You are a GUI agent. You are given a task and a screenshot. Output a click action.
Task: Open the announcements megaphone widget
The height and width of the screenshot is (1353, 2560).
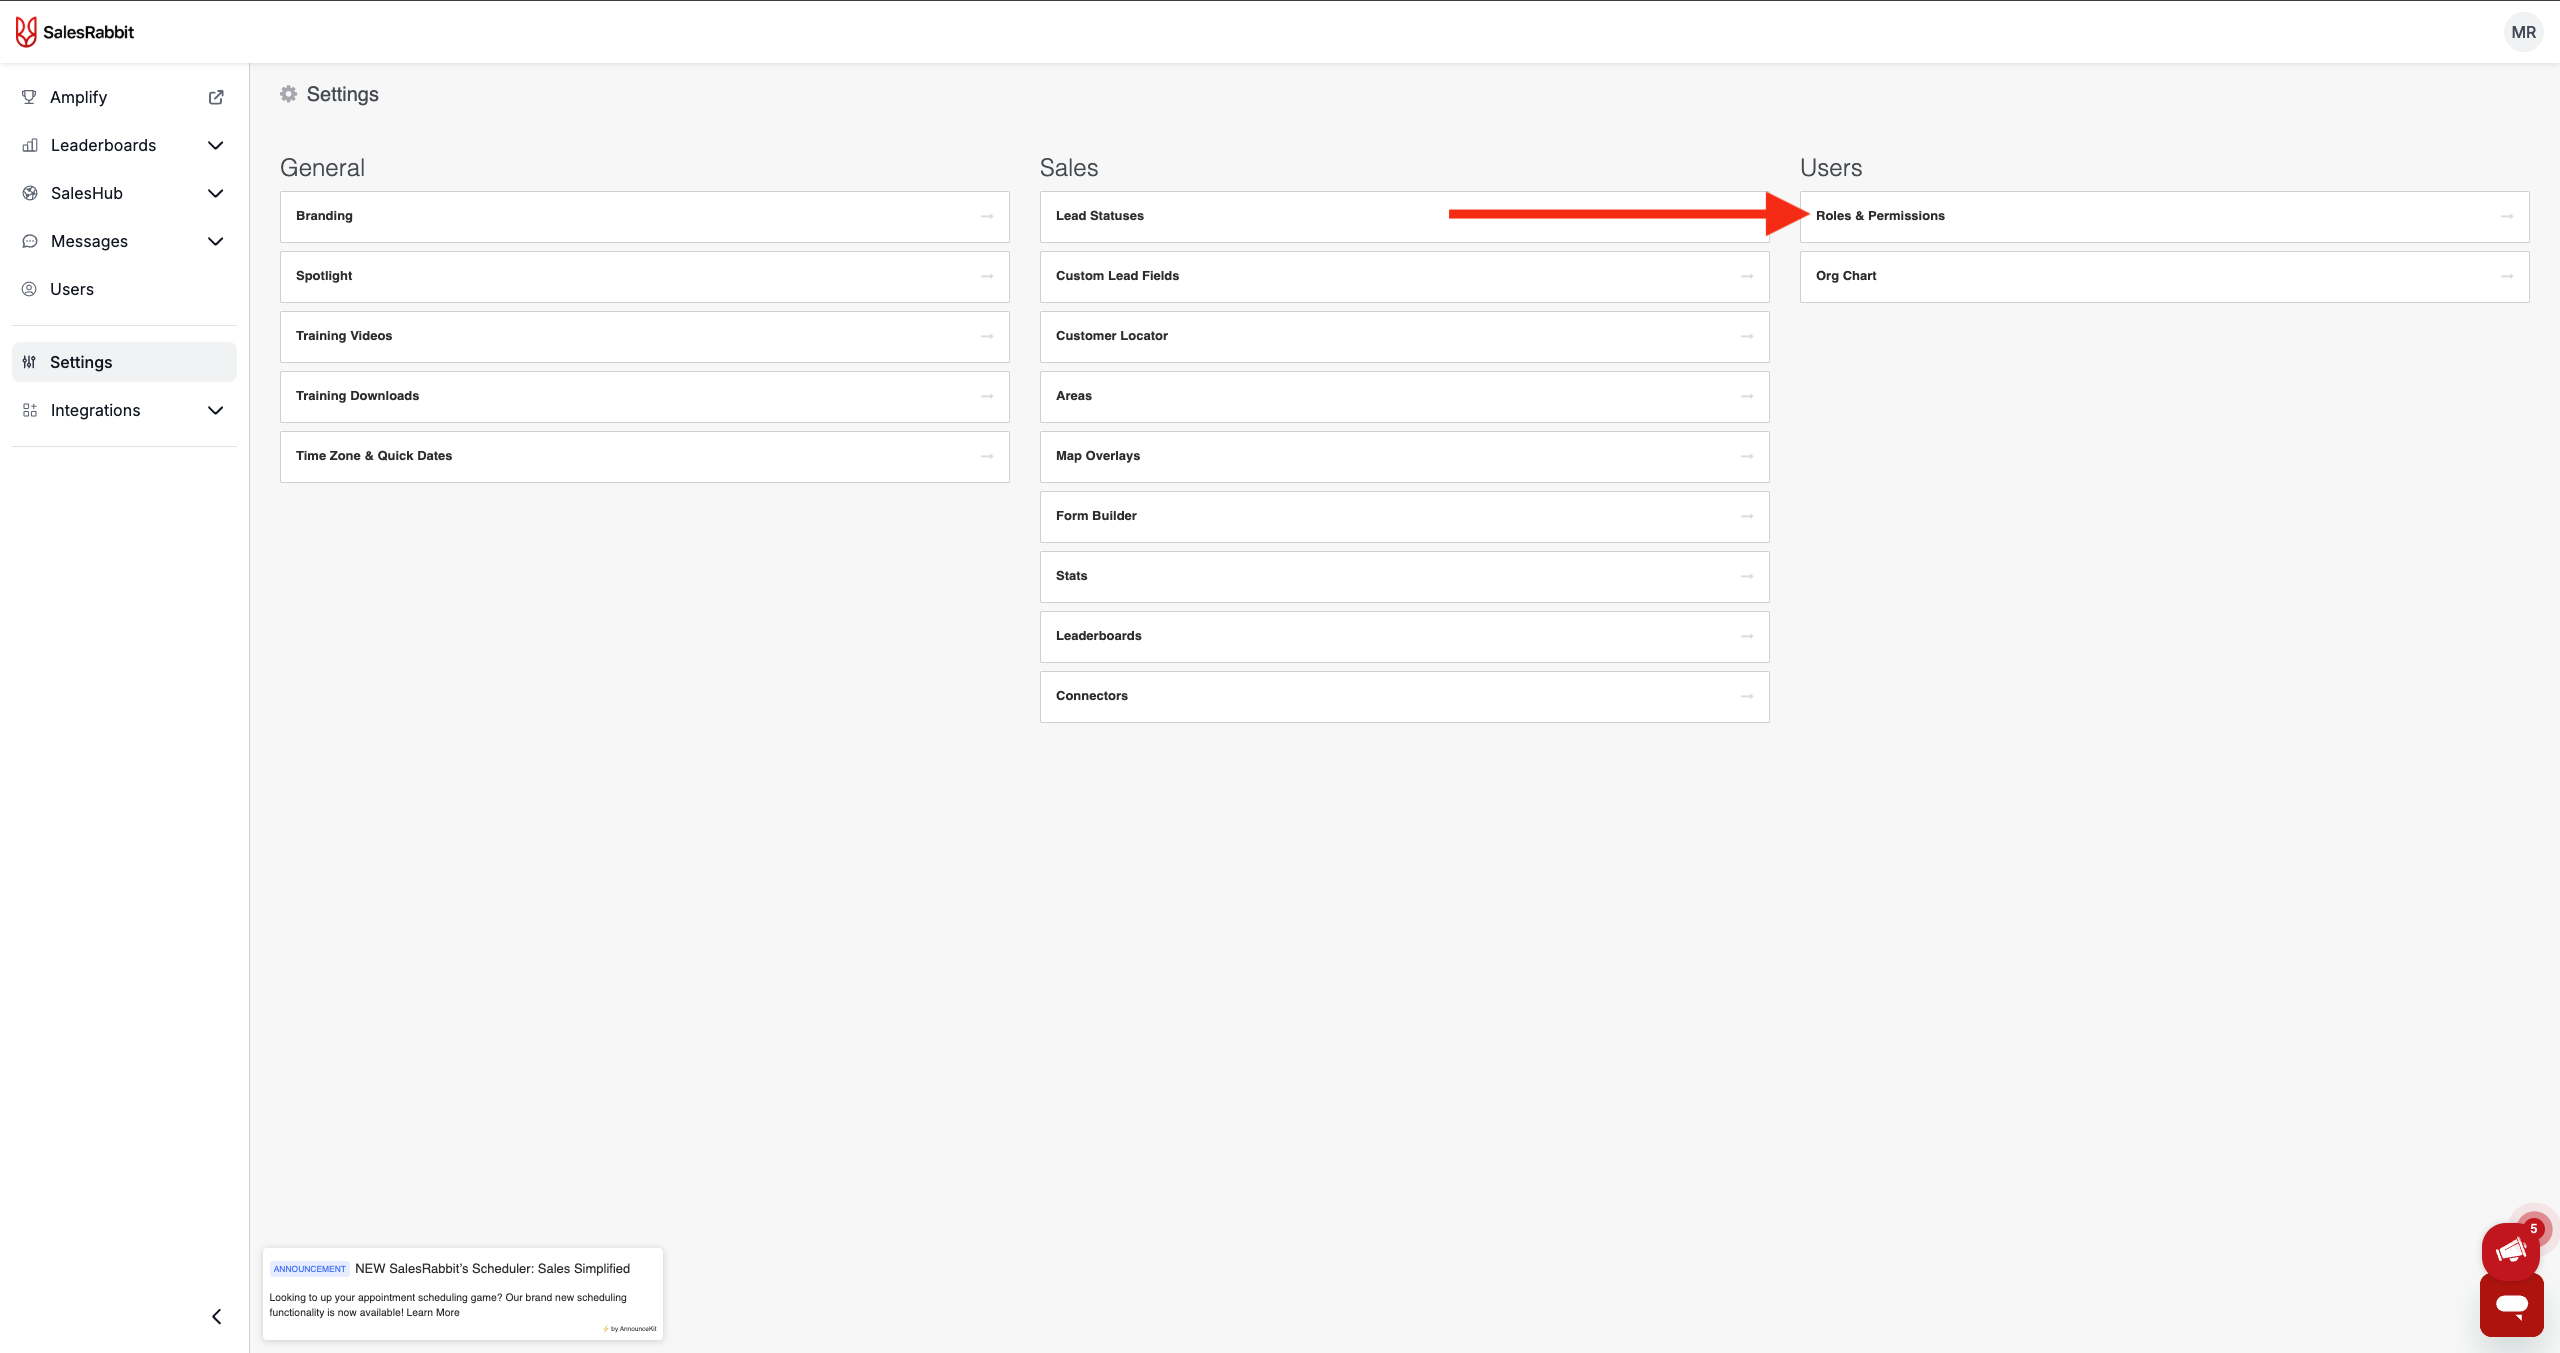2511,1251
